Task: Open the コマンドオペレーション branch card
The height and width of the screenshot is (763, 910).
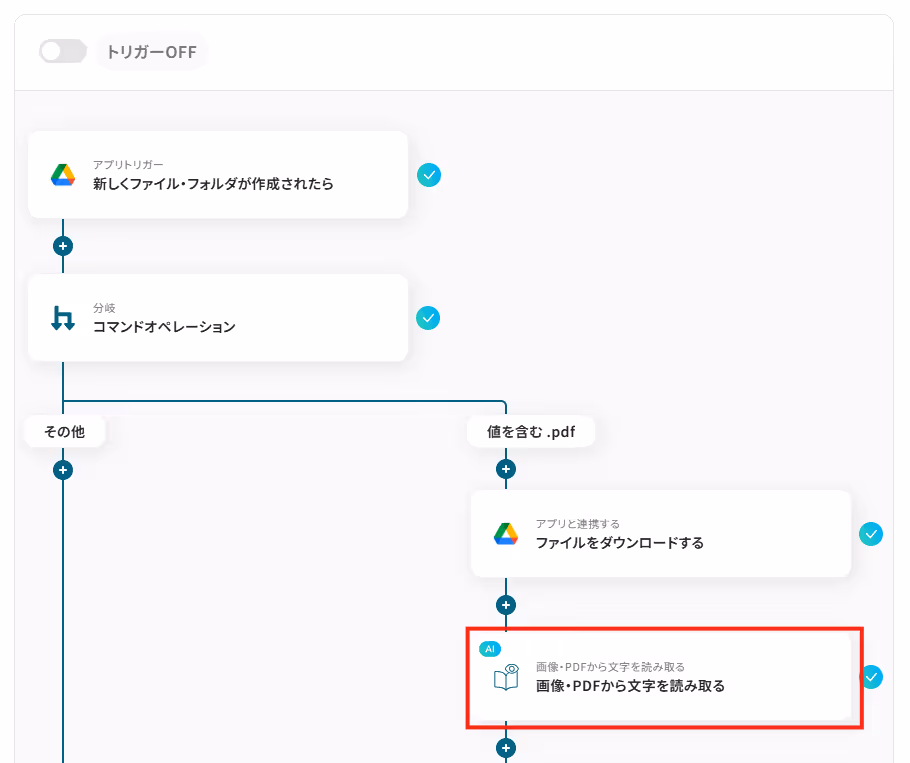Action: (218, 318)
